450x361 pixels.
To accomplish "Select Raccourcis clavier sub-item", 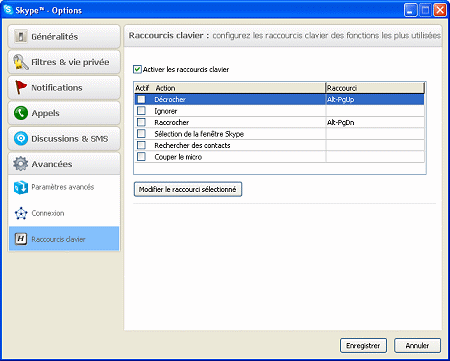I will 64,239.
